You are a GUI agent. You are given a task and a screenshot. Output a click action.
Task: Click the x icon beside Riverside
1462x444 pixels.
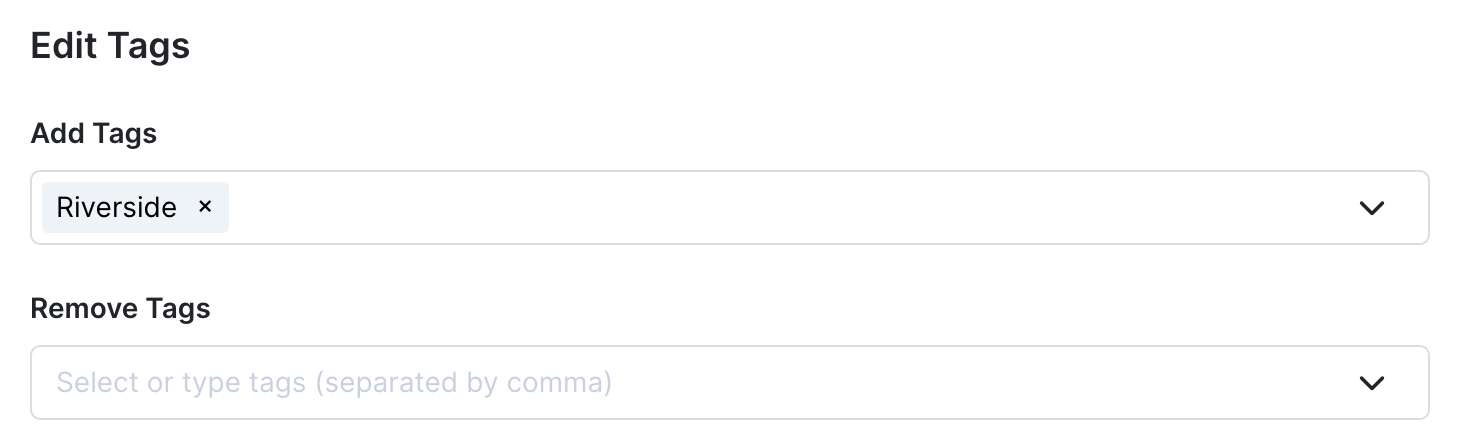click(205, 207)
